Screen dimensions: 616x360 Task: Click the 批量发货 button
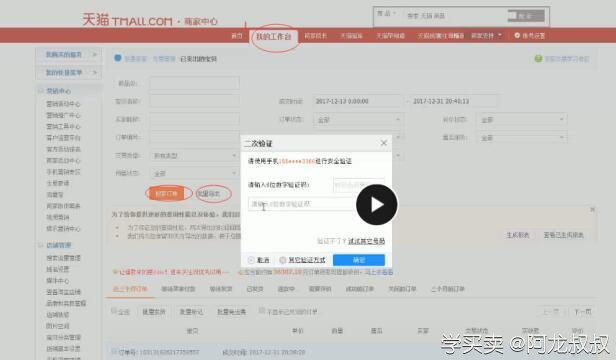pyautogui.click(x=154, y=312)
